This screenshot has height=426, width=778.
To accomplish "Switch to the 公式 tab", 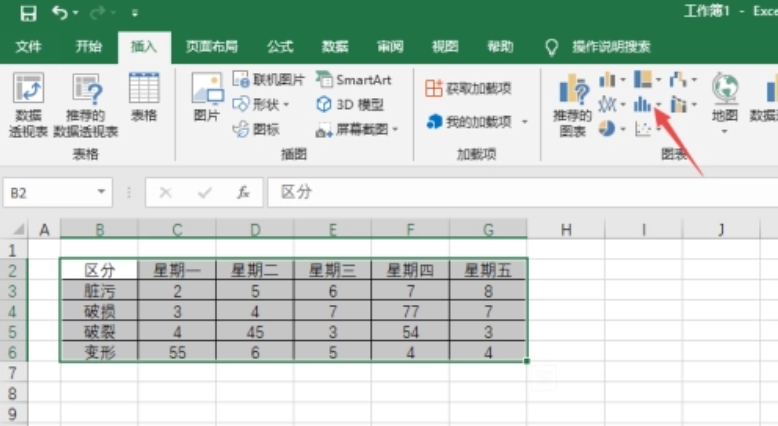I will (280, 46).
